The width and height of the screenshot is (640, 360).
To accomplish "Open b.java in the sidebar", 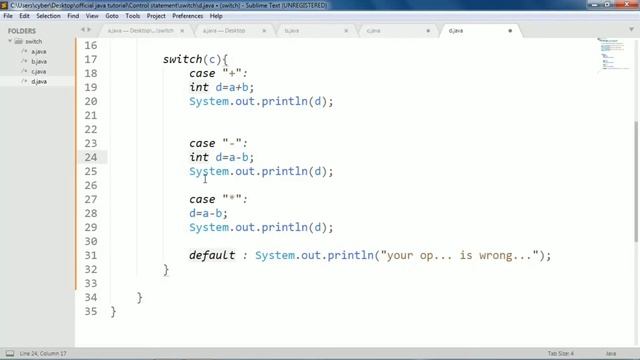I will coord(39,61).
